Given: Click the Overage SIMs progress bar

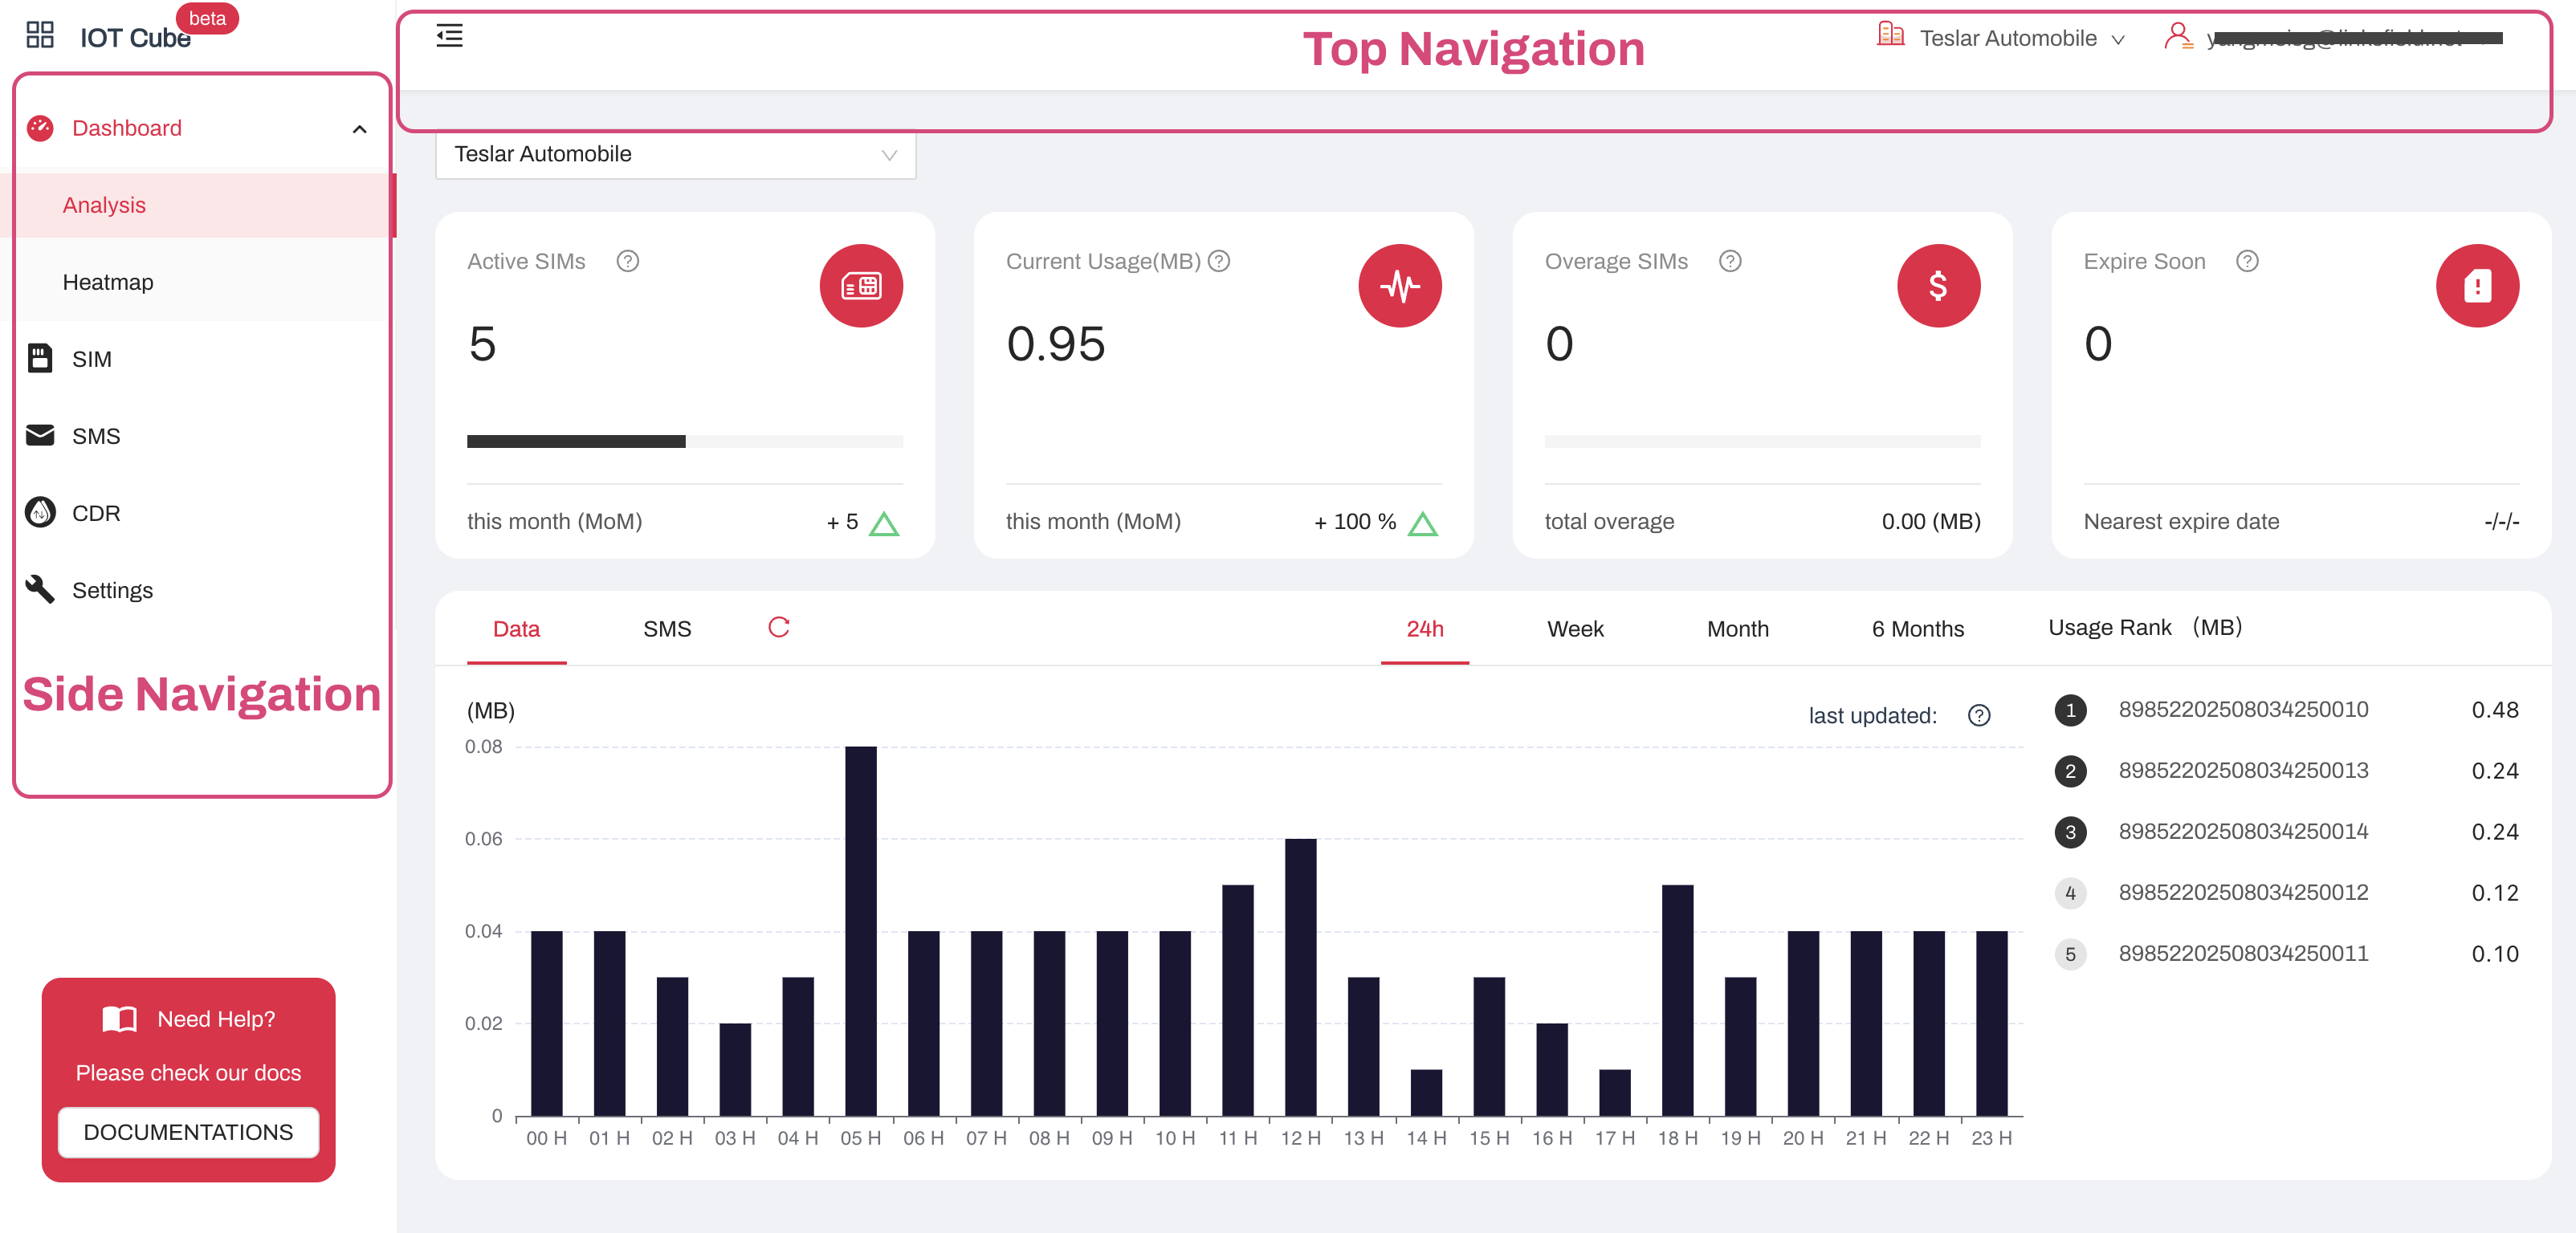Looking at the screenshot, I should (1762, 441).
